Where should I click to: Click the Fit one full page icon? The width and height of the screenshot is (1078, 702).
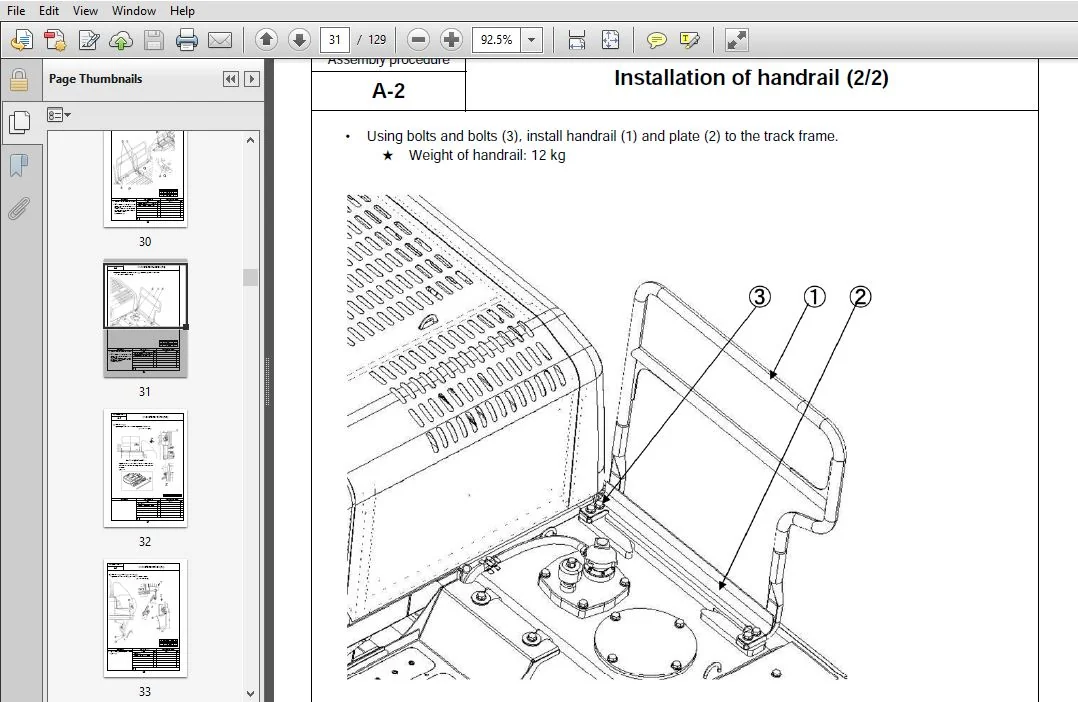pyautogui.click(x=610, y=40)
